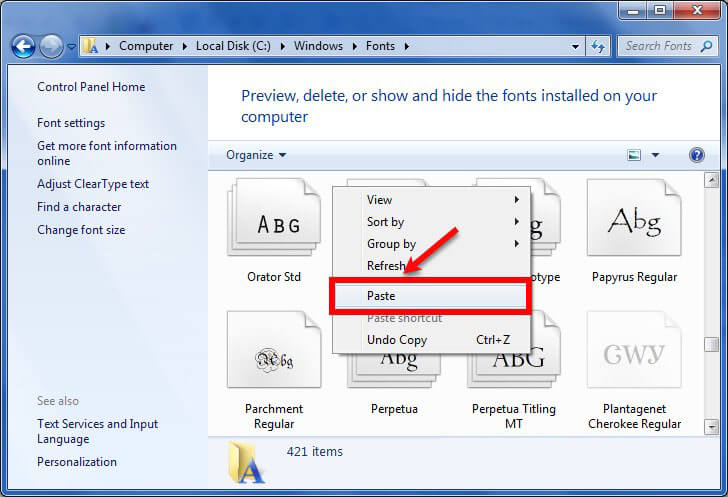This screenshot has height=497, width=728.
Task: Select Local Disk (C:) in breadcrumb
Action: click(233, 46)
